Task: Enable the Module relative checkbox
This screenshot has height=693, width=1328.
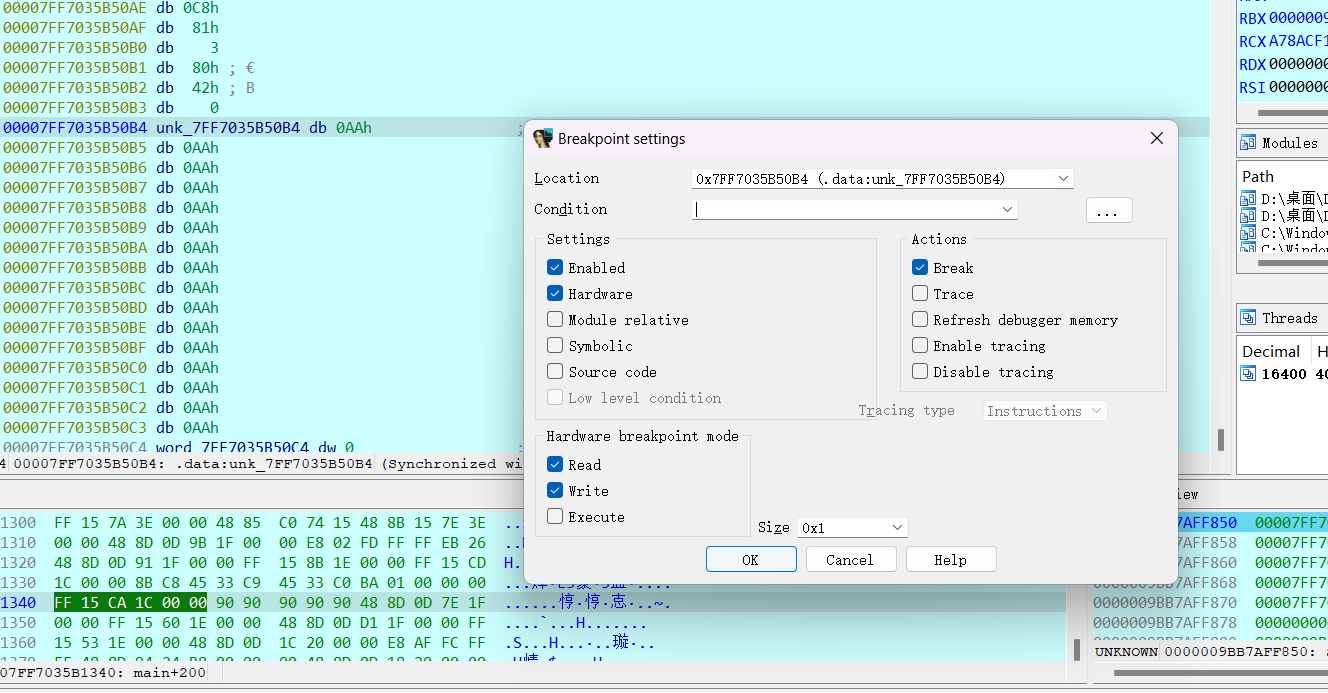Action: (555, 320)
